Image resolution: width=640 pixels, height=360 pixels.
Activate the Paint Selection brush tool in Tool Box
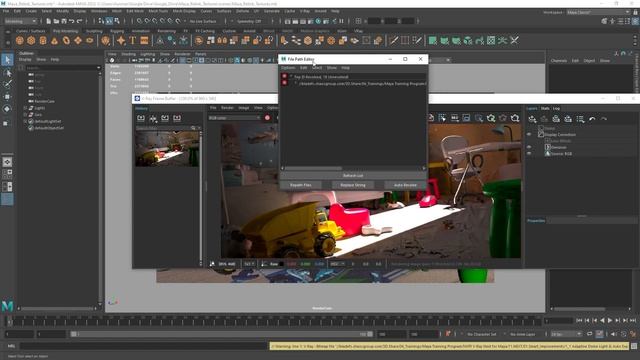(7, 84)
